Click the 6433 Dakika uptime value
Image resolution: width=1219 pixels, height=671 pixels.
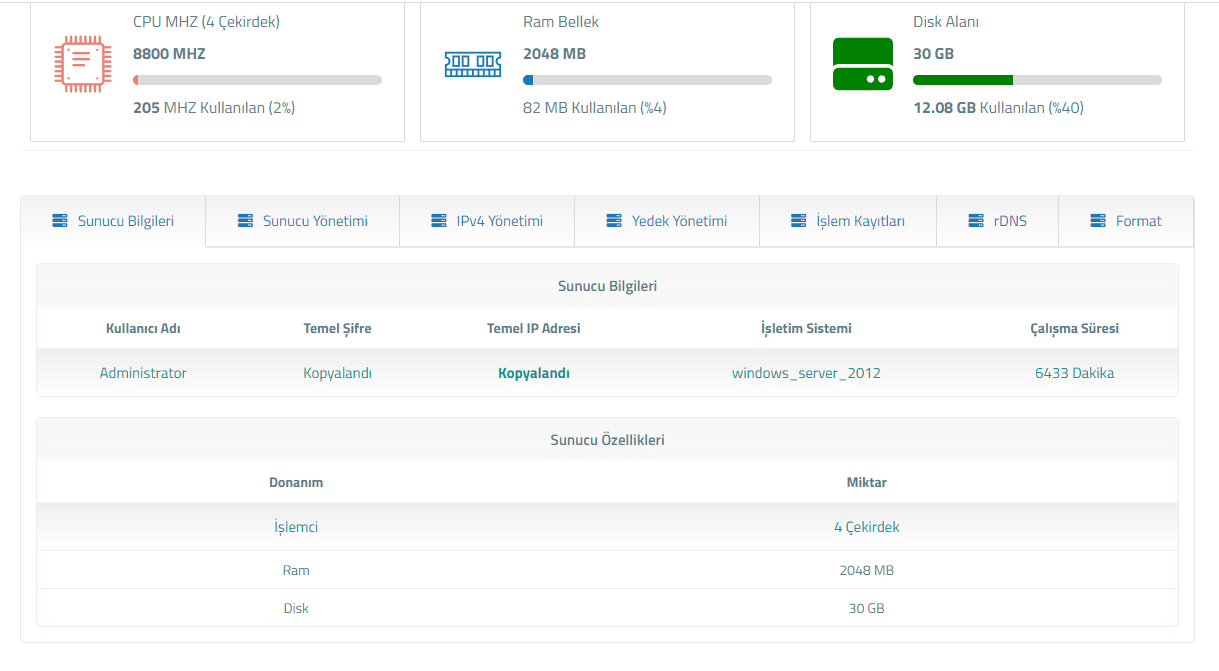tap(1074, 373)
